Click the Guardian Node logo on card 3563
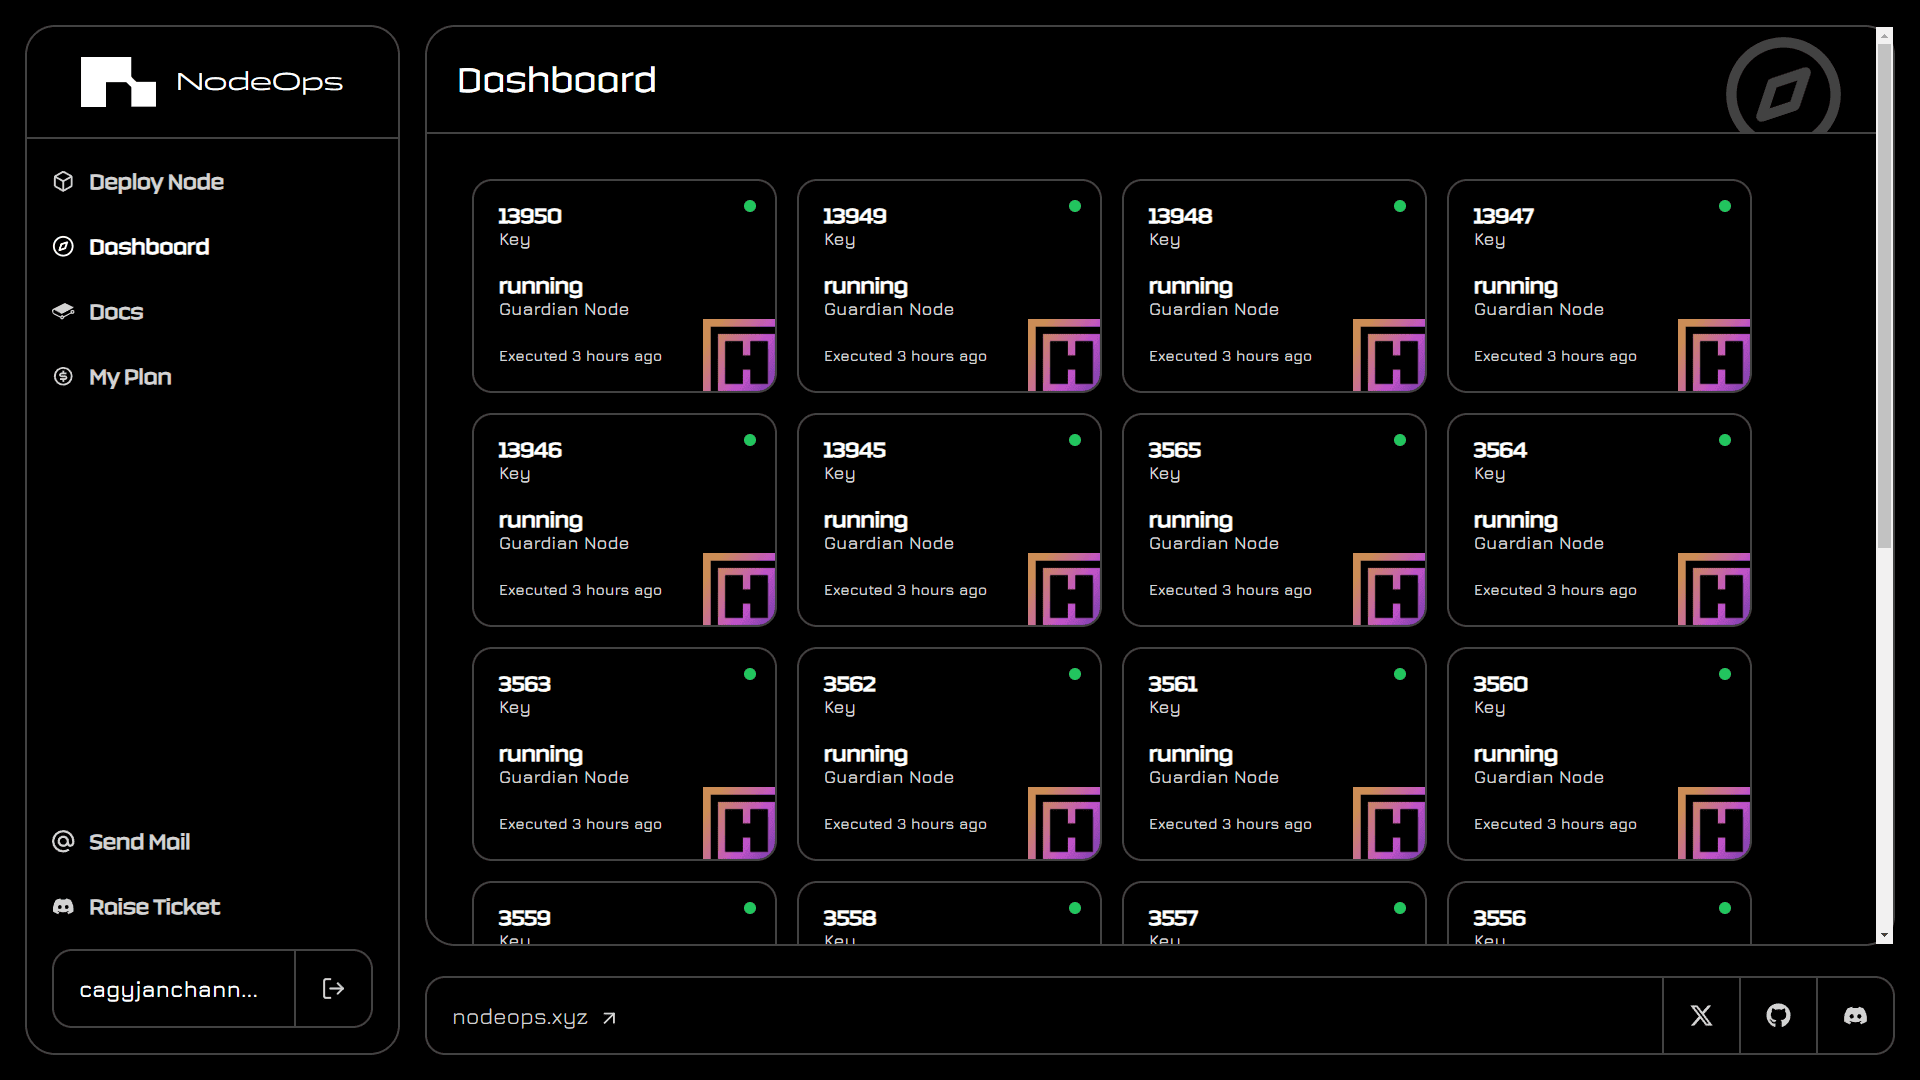The width and height of the screenshot is (1920, 1080). [739, 823]
